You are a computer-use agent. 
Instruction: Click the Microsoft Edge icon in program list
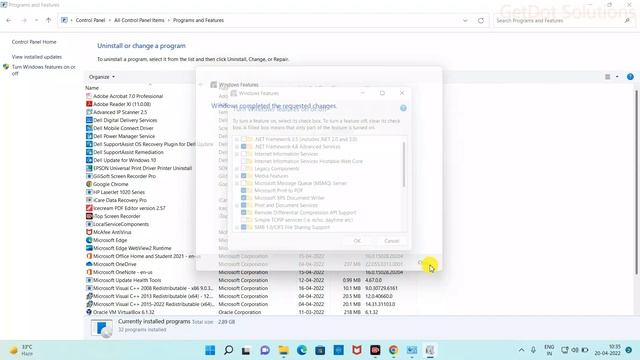click(x=89, y=240)
